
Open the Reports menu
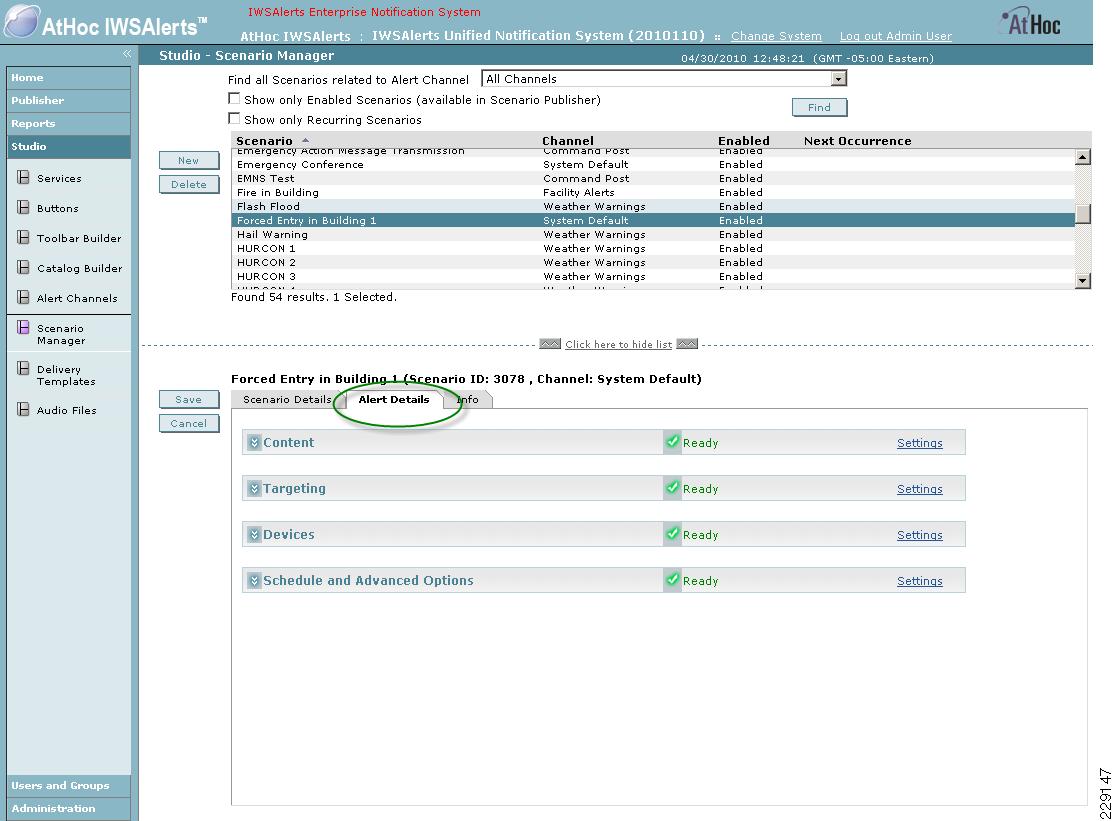tap(69, 123)
